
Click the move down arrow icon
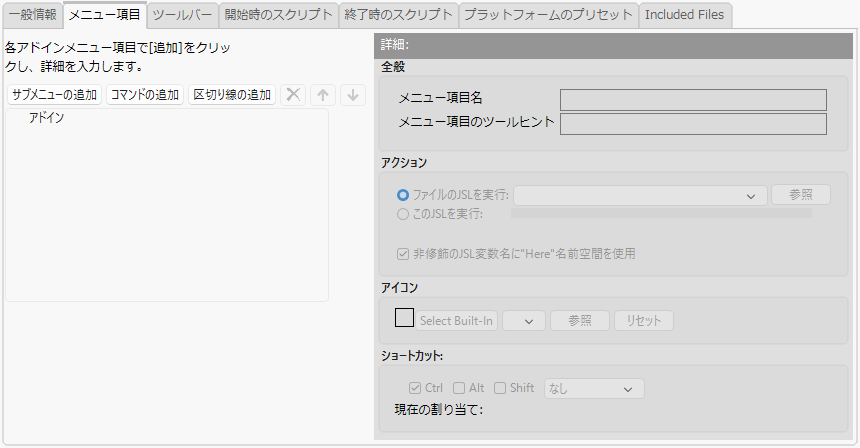(353, 95)
